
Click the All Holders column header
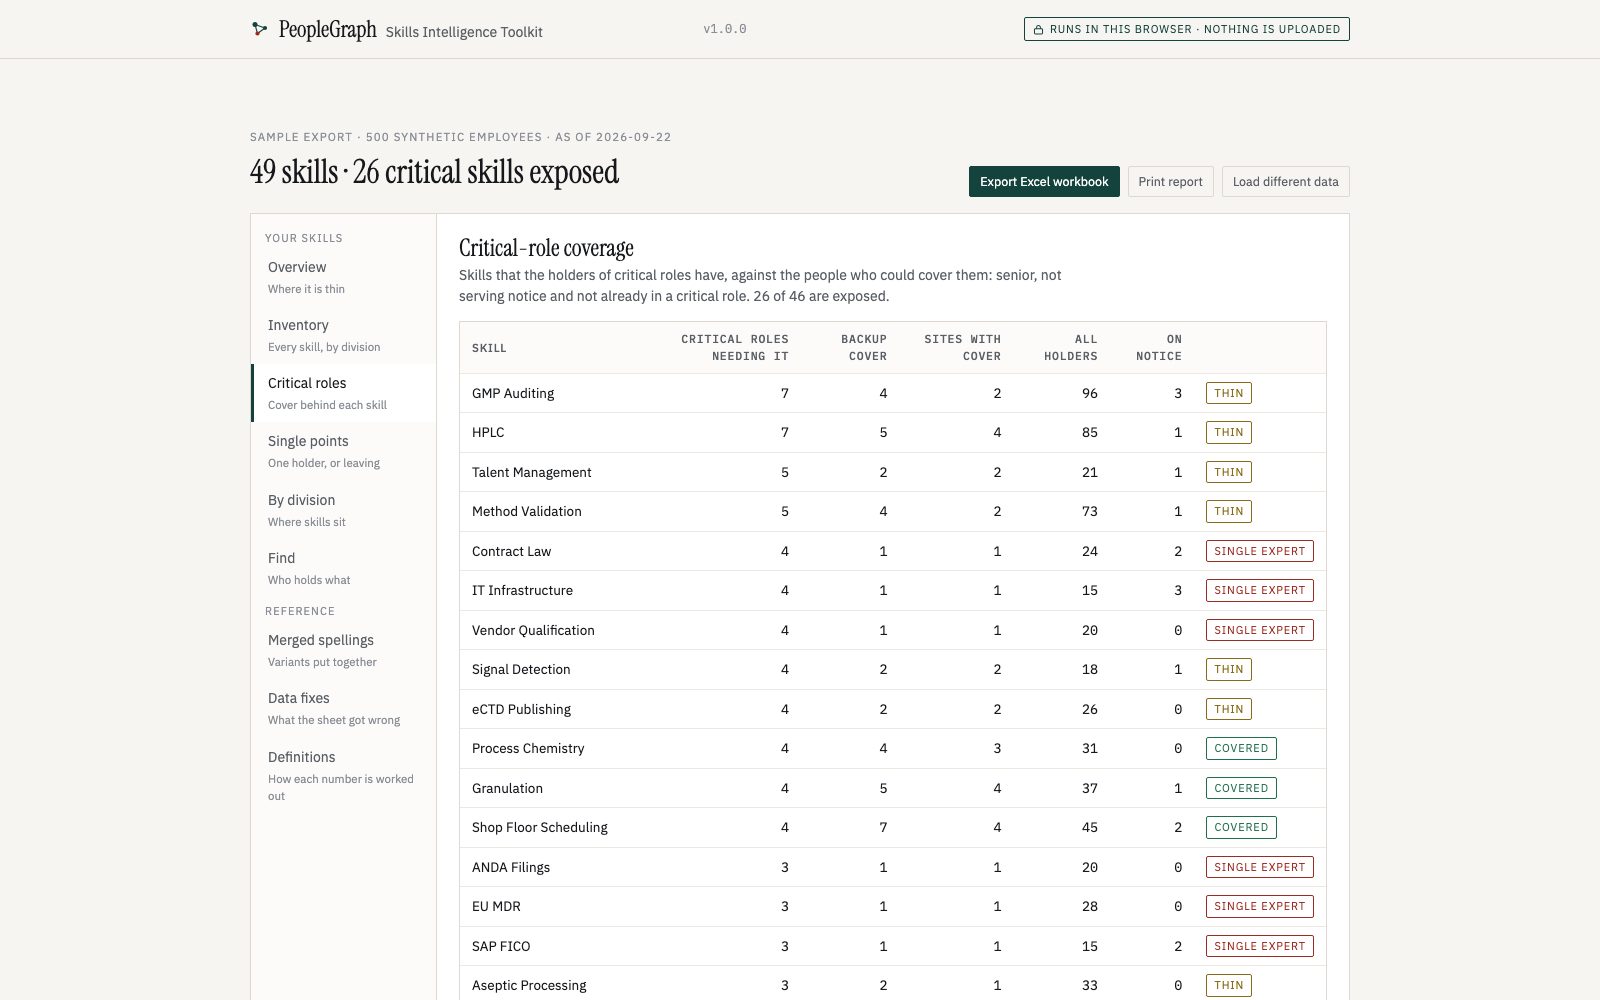point(1070,348)
